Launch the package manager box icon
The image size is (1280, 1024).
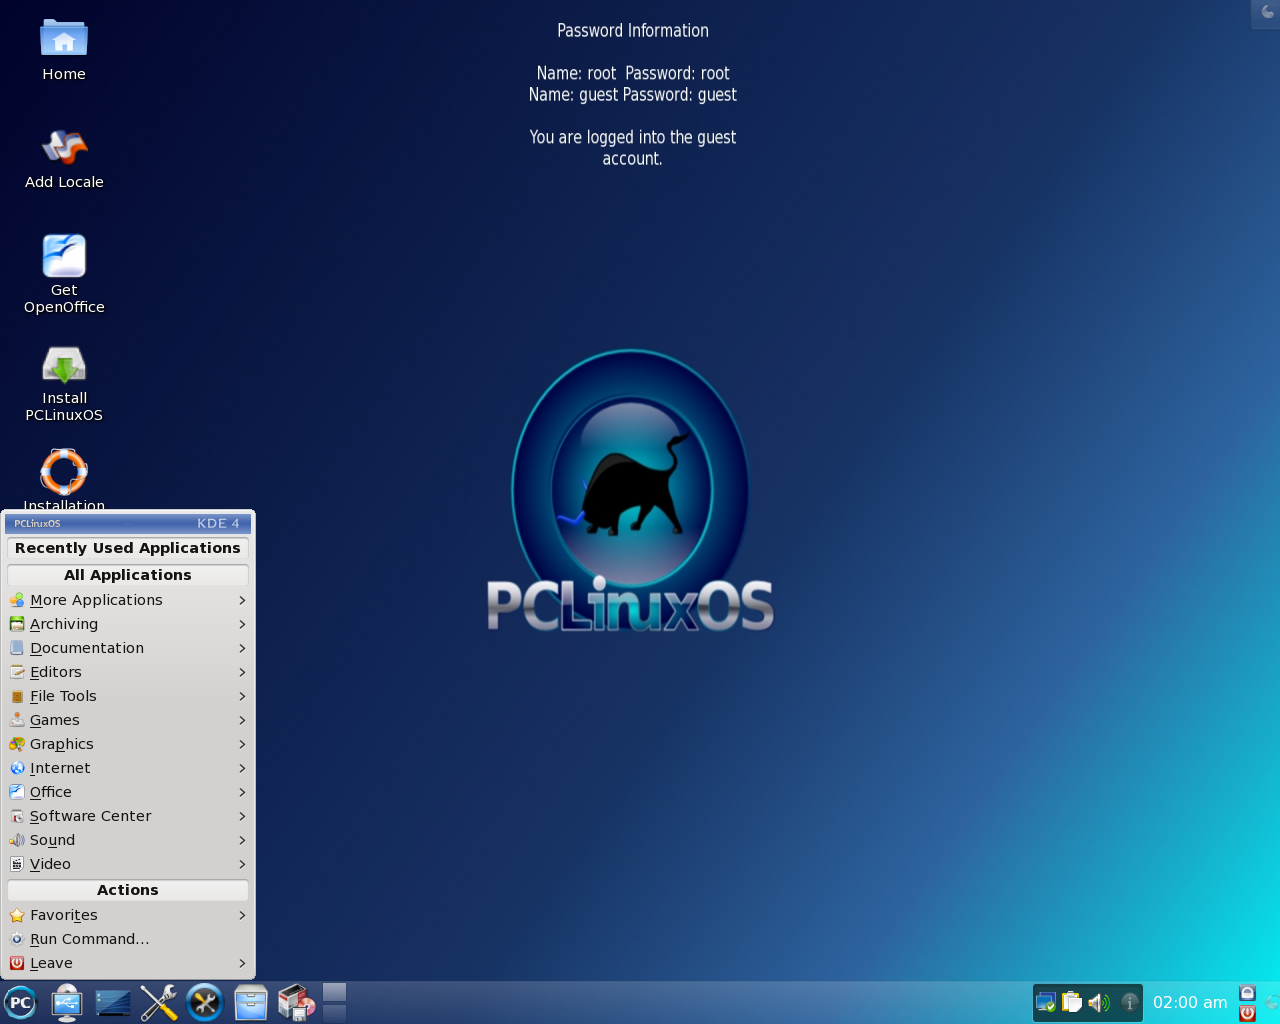[x=296, y=1003]
